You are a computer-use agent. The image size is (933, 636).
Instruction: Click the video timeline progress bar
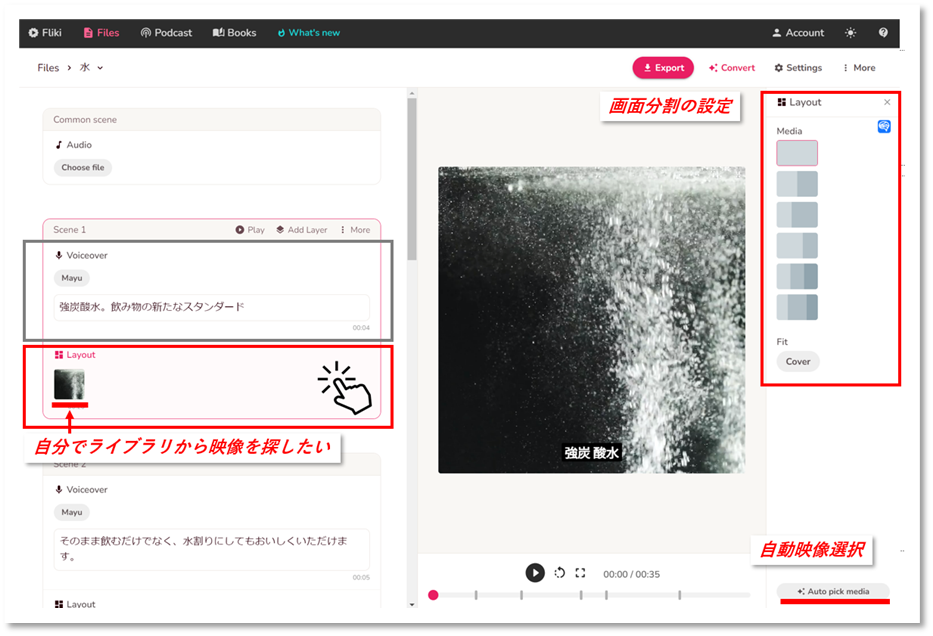592,595
